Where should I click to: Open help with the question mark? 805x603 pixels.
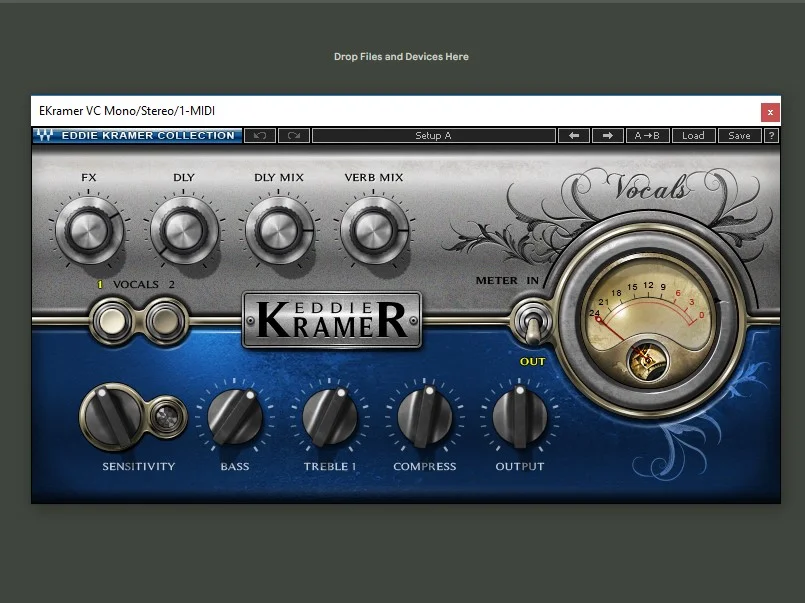coord(771,135)
